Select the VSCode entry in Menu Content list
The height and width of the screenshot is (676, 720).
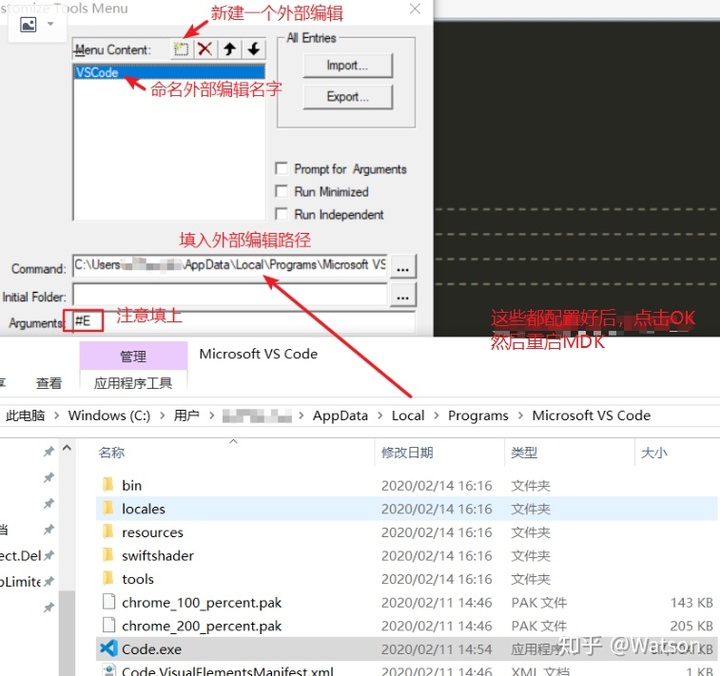[x=169, y=72]
